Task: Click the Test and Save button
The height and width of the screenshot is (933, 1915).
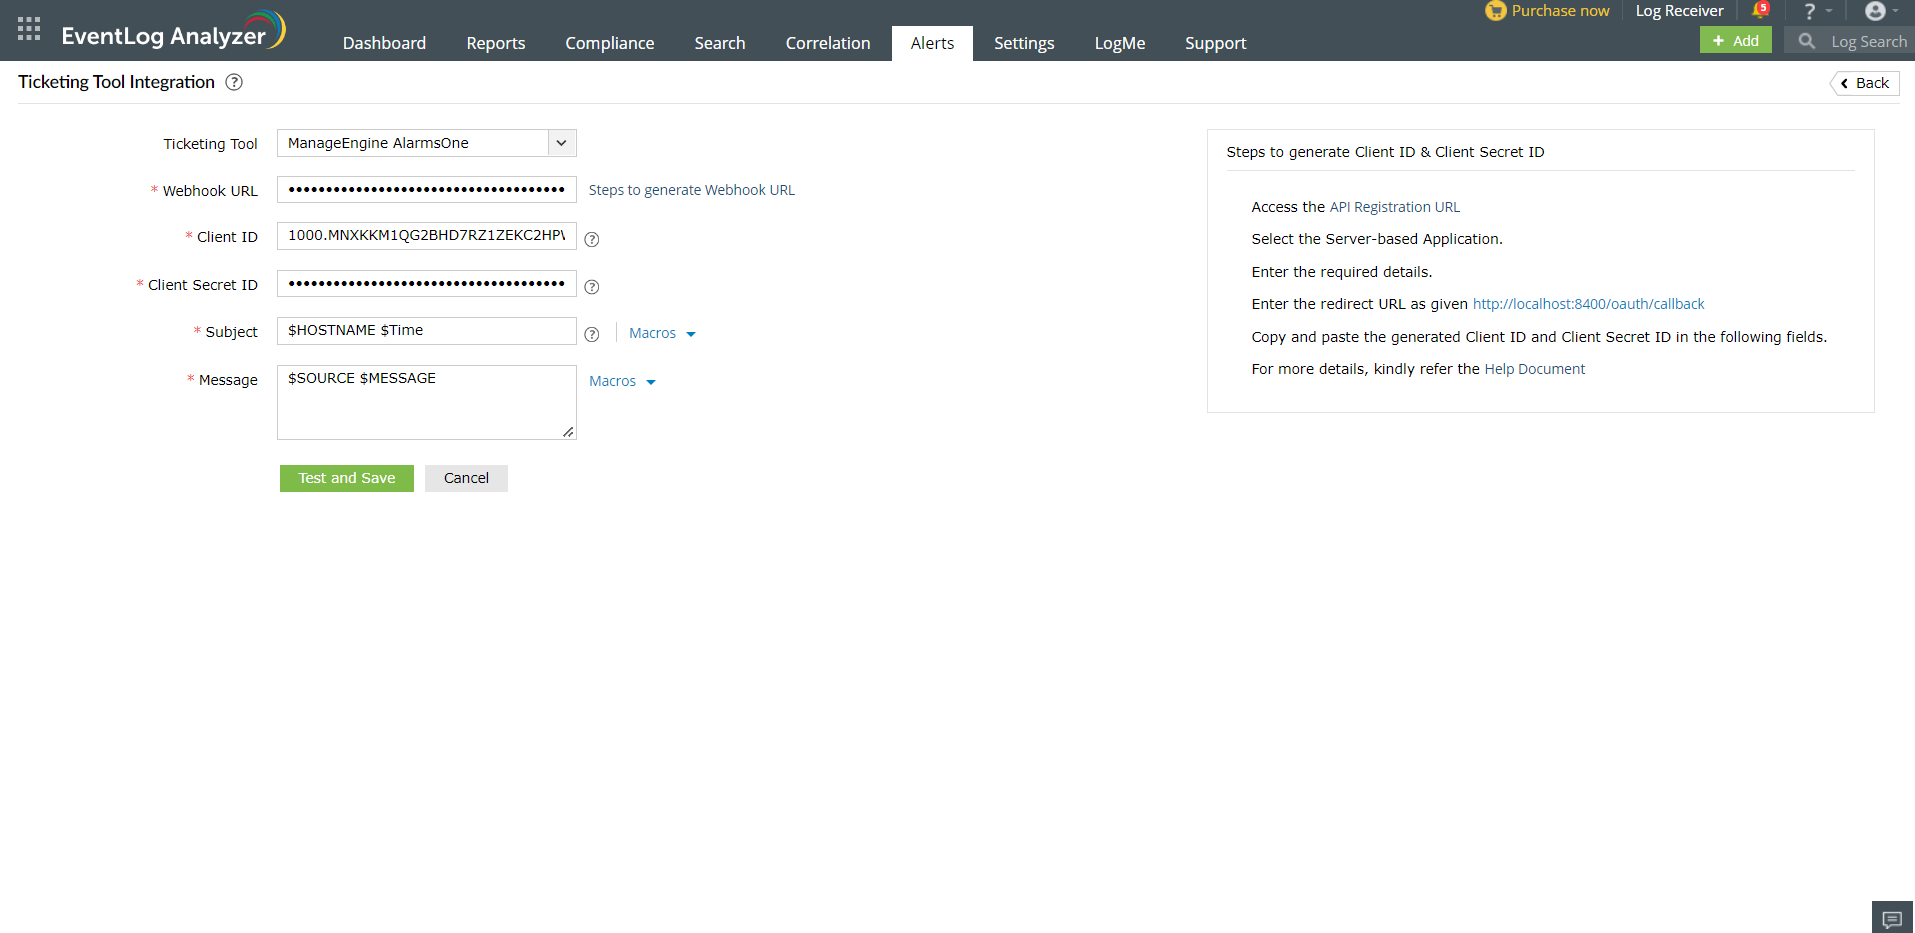Action: (x=346, y=478)
